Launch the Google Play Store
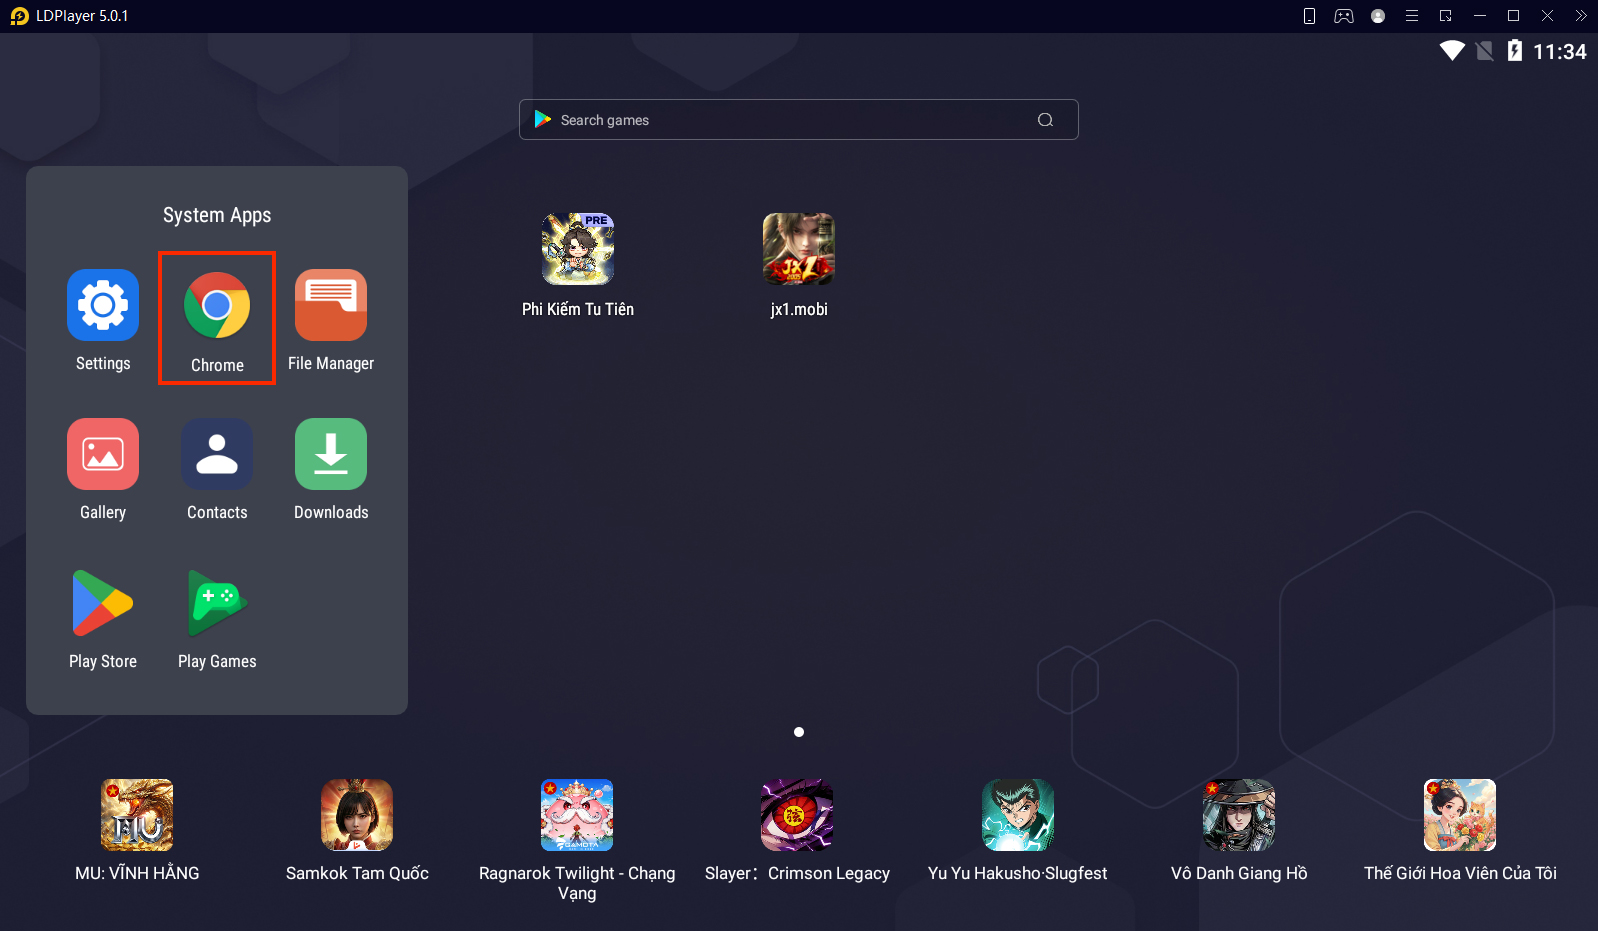 (103, 603)
